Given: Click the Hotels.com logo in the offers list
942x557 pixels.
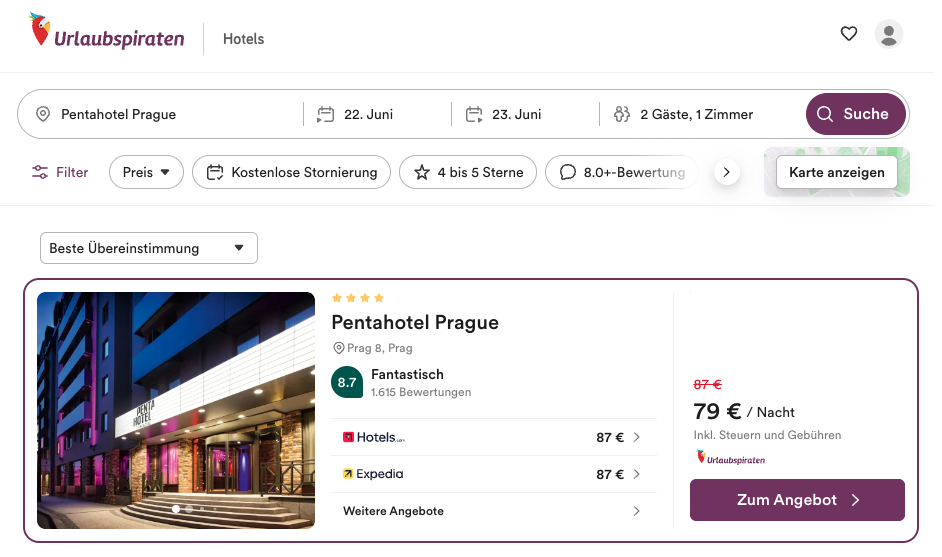Looking at the screenshot, I should (x=374, y=437).
